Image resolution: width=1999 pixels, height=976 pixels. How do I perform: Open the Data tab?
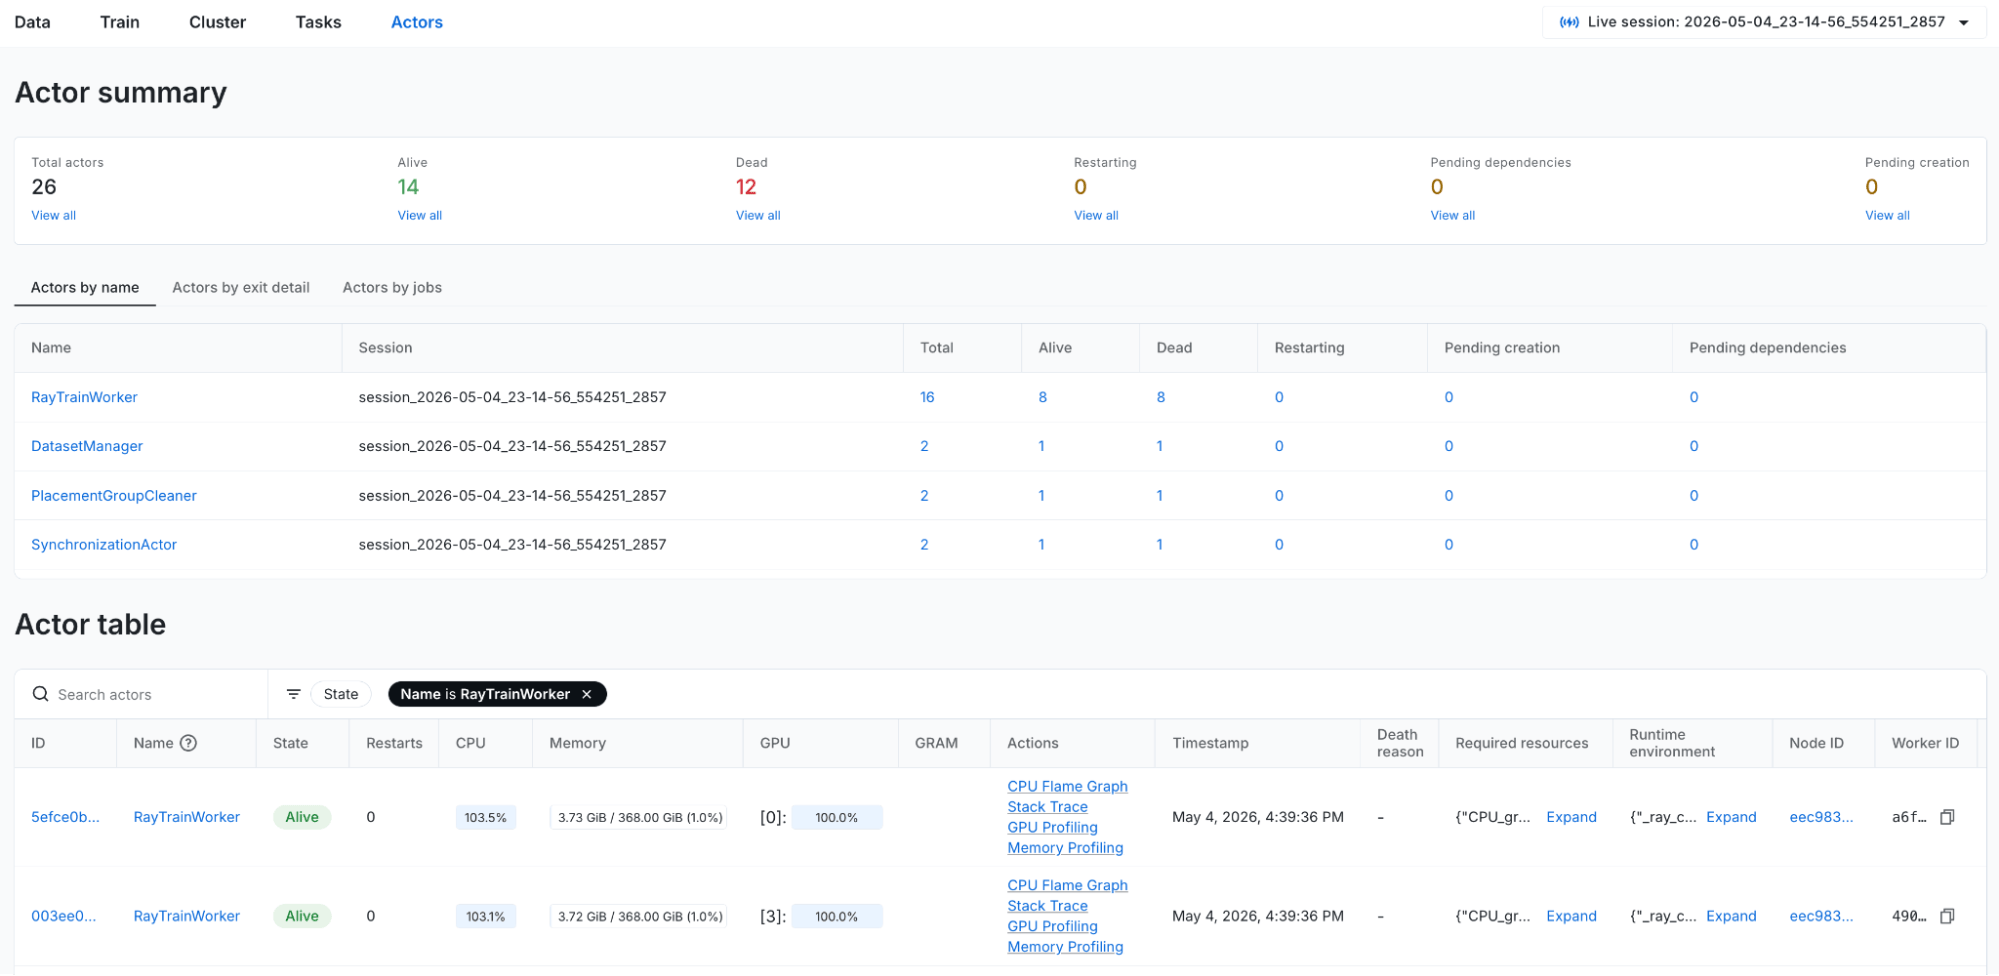pyautogui.click(x=32, y=22)
